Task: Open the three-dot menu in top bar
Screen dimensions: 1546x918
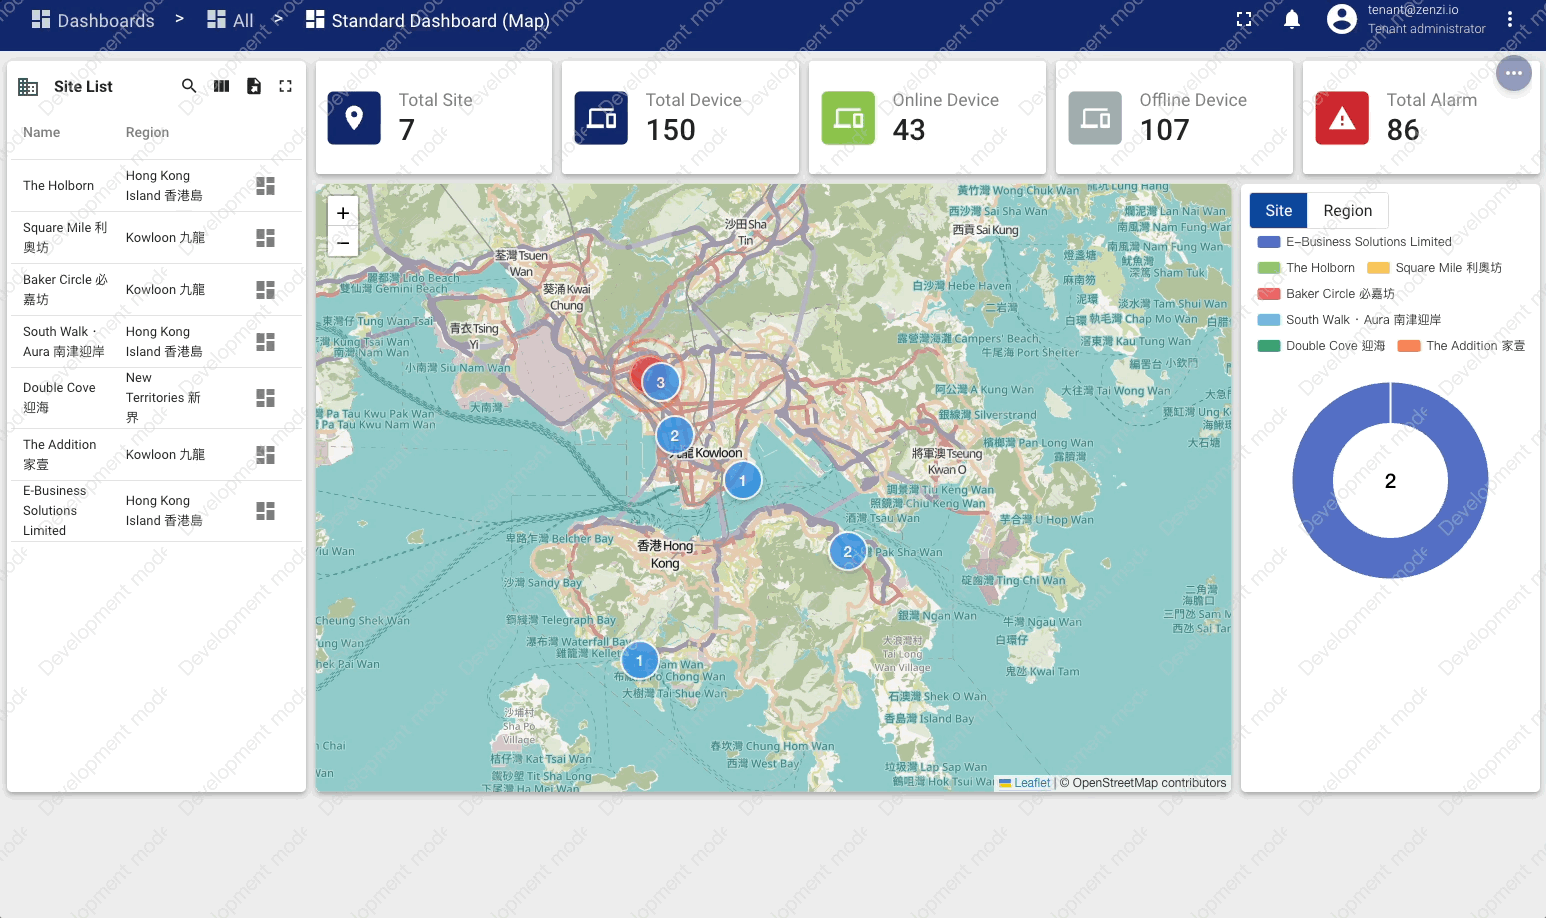Action: 1510,20
